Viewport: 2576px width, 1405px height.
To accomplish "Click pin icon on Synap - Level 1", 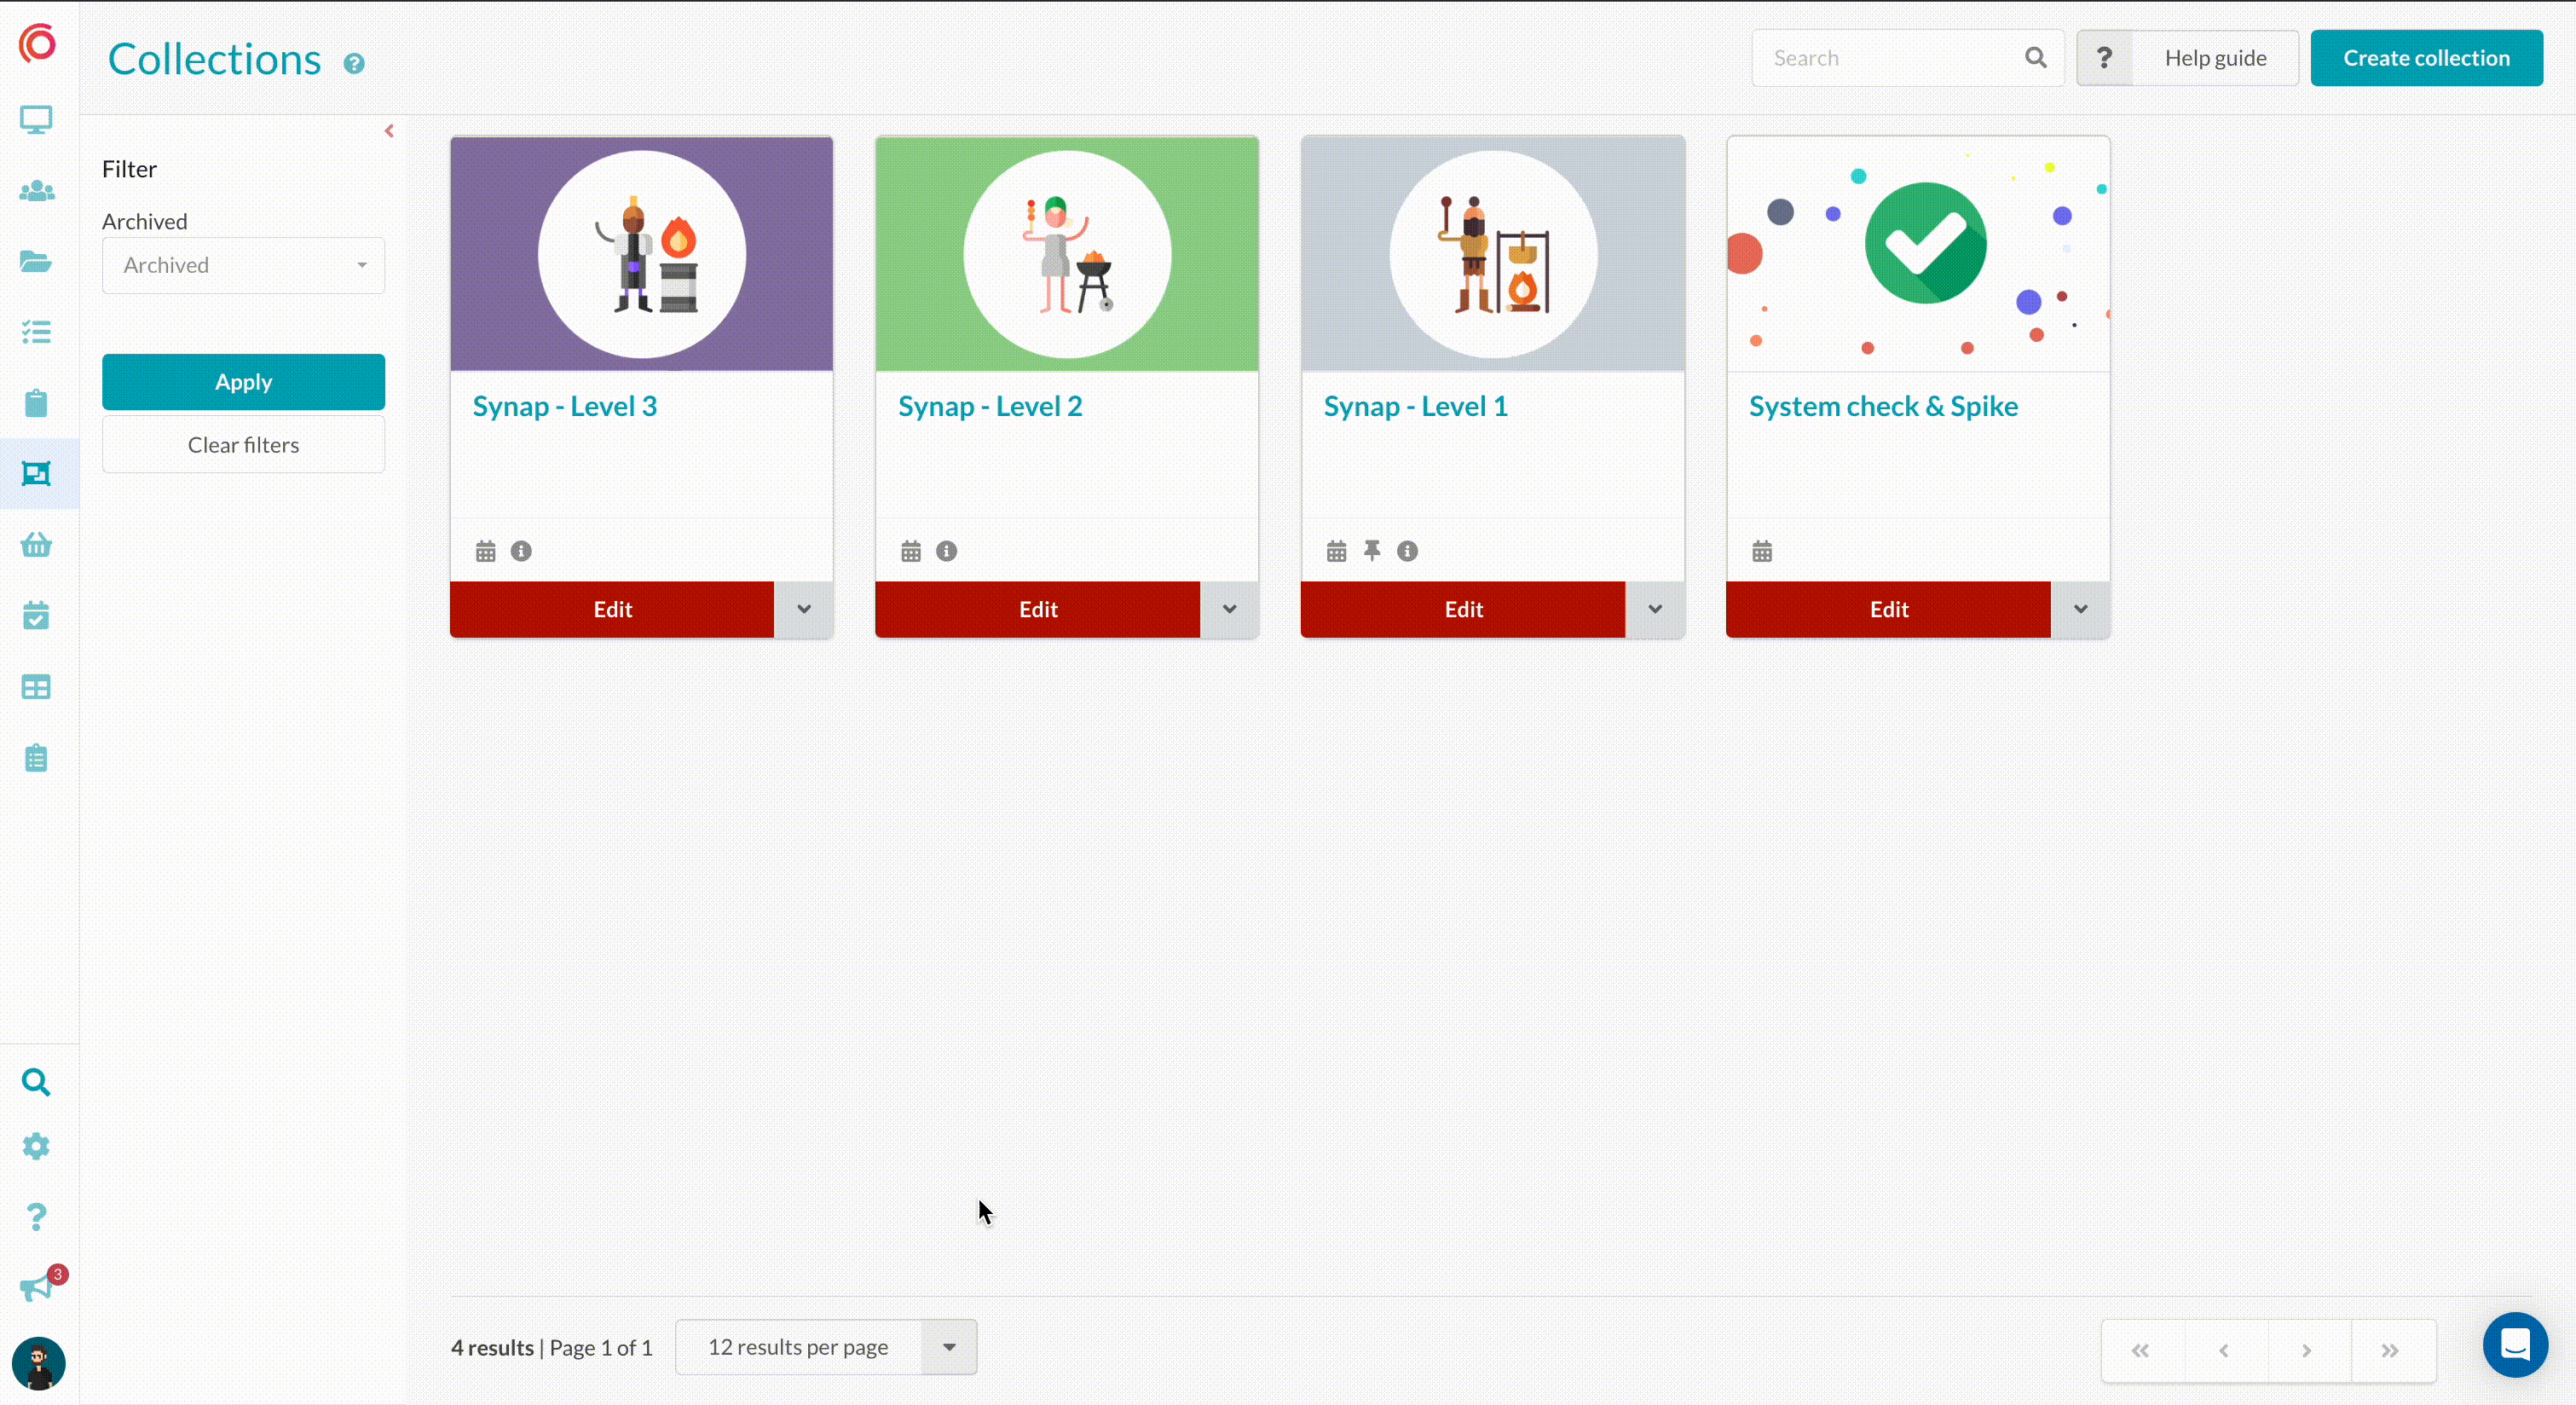I will [x=1372, y=551].
